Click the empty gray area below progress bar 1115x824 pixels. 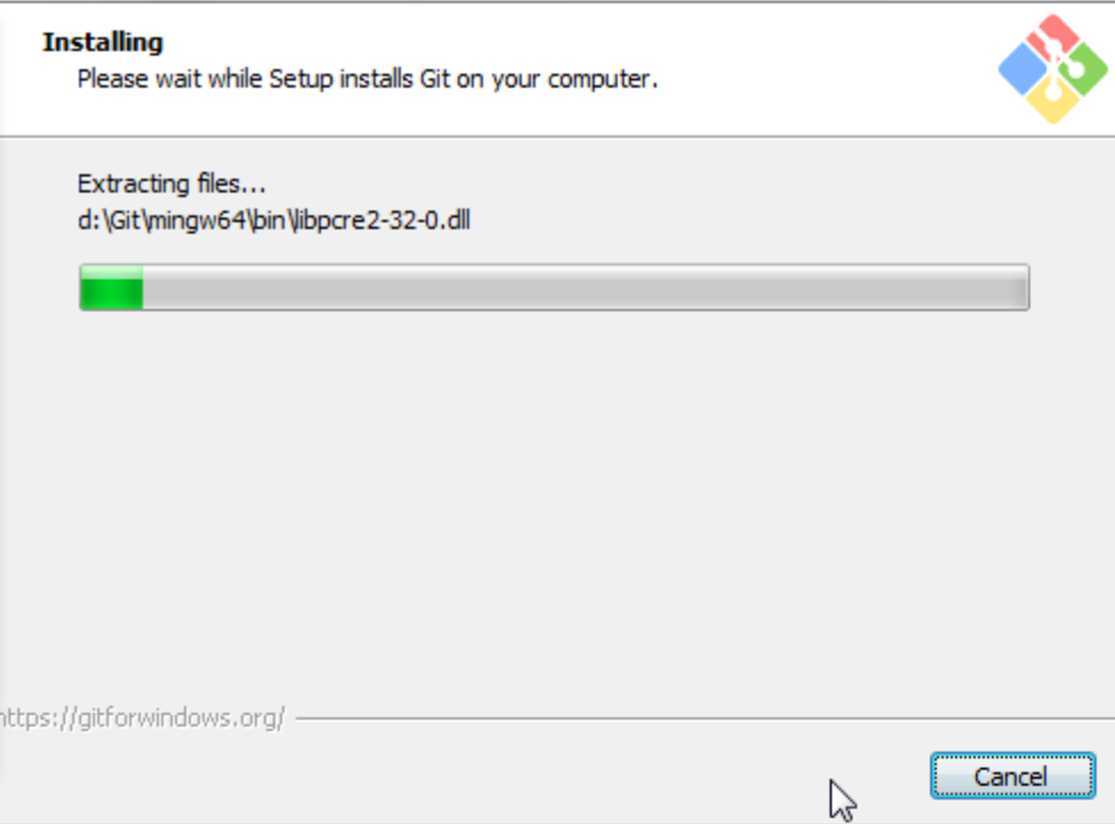tap(555, 498)
